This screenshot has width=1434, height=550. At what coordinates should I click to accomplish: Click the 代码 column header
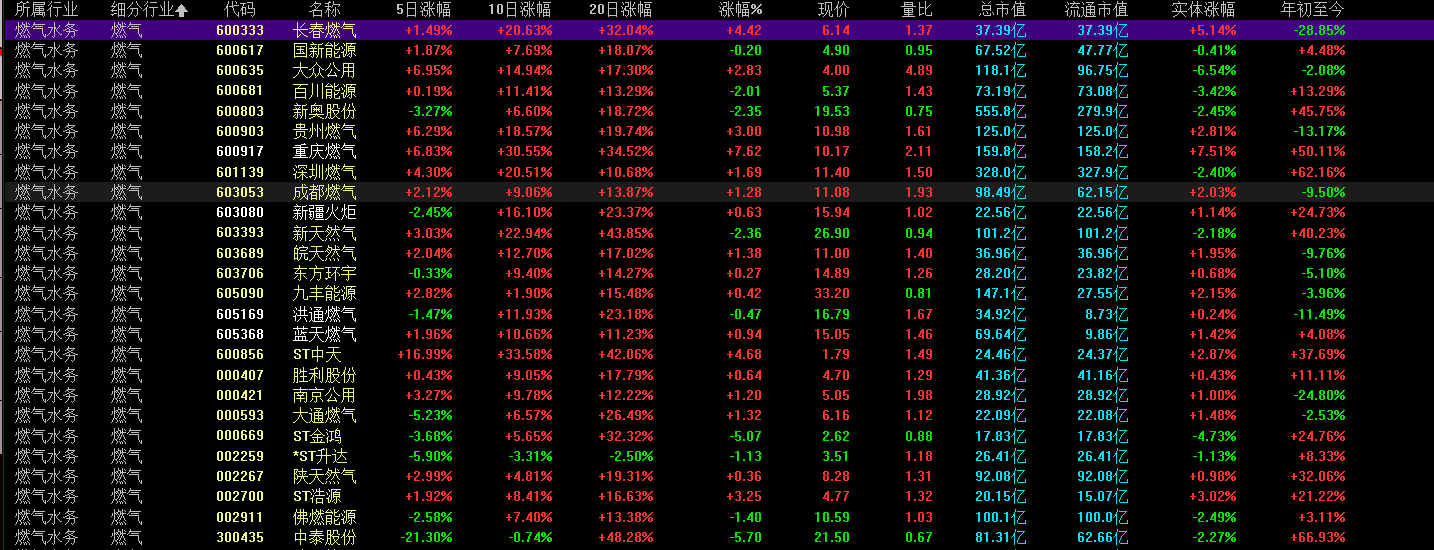coord(240,10)
